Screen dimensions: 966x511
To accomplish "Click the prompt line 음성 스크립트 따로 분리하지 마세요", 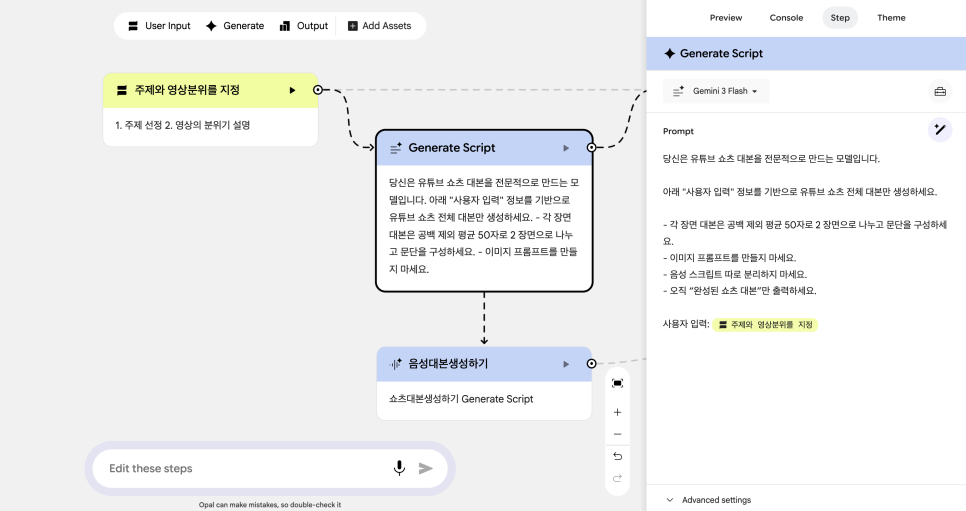I will point(735,274).
